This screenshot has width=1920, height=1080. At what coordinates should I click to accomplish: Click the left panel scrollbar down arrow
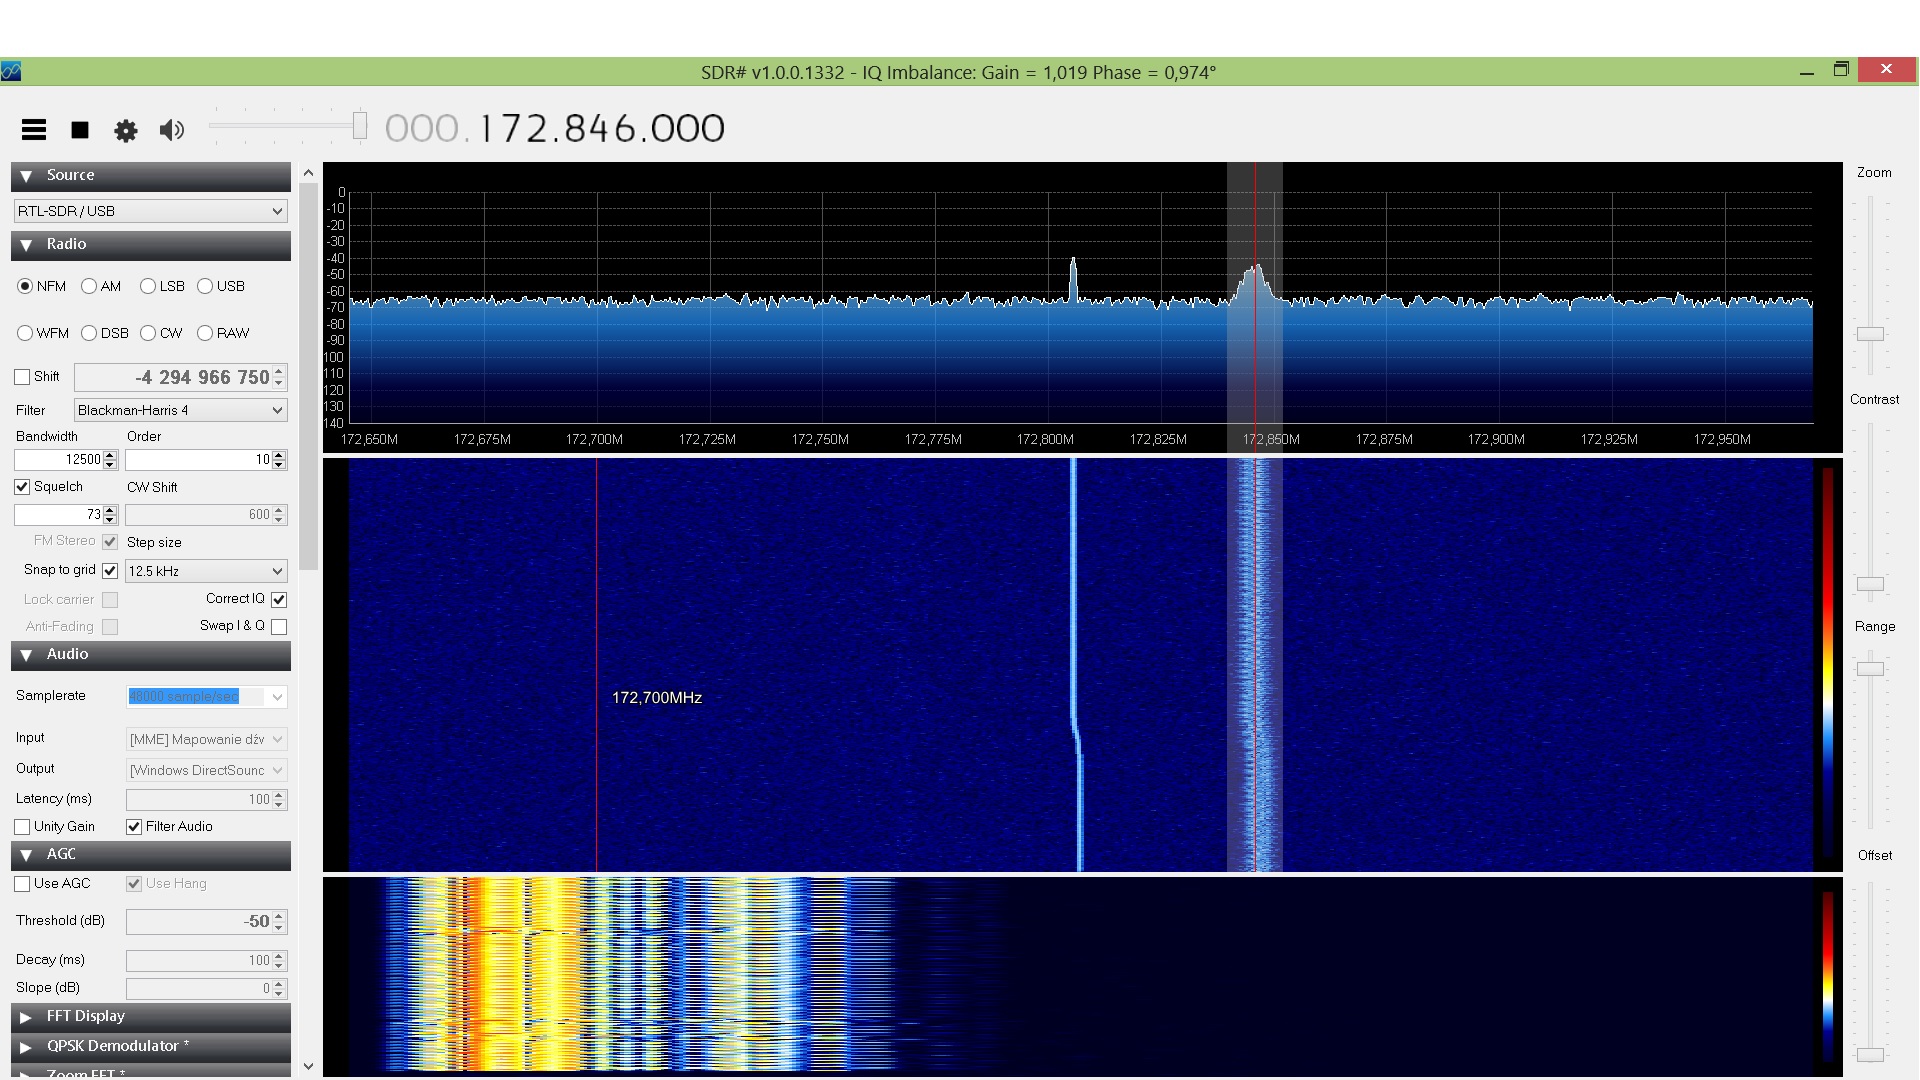coord(308,1066)
